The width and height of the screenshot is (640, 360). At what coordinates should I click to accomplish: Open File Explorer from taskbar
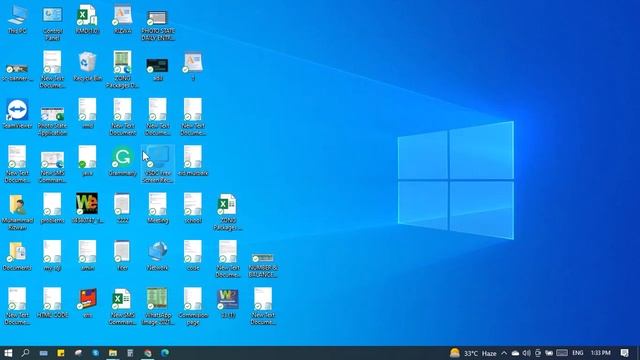point(113,353)
